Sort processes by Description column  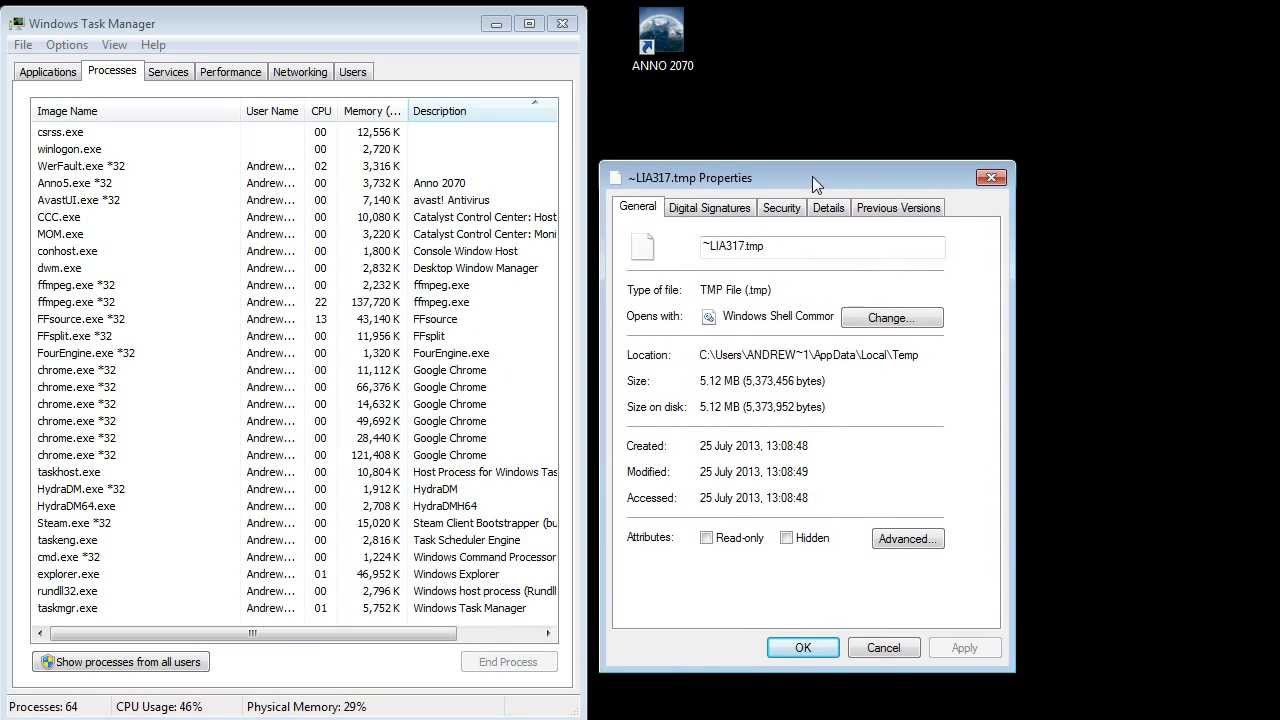482,111
